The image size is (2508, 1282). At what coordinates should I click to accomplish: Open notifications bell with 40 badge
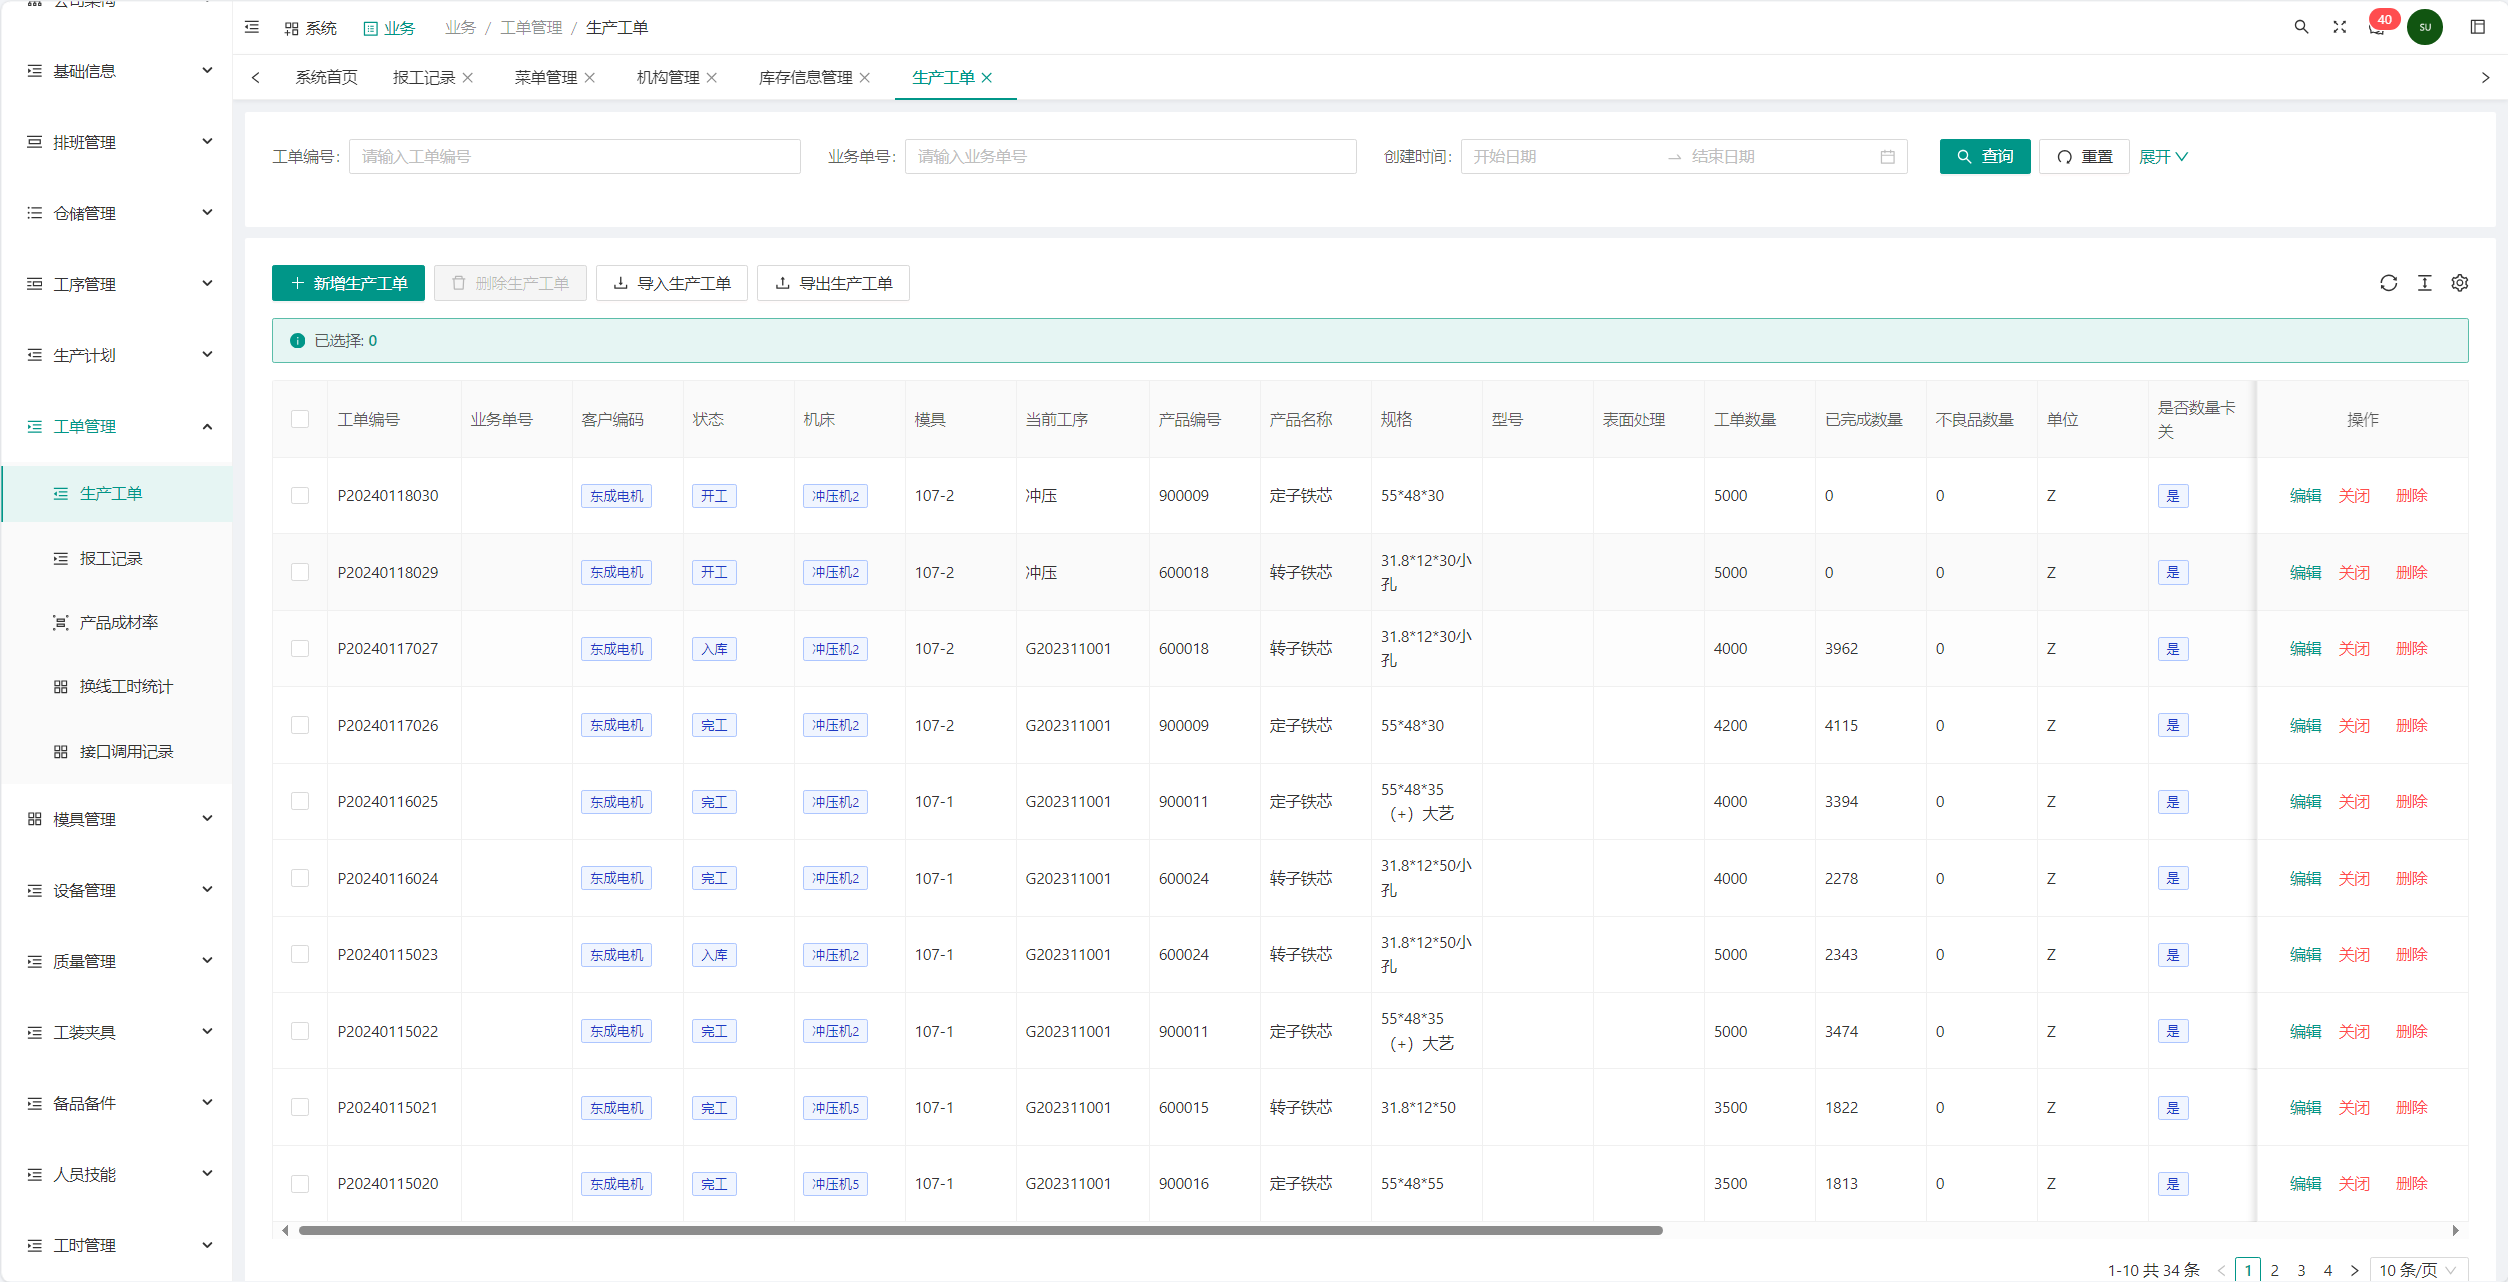click(x=2378, y=26)
